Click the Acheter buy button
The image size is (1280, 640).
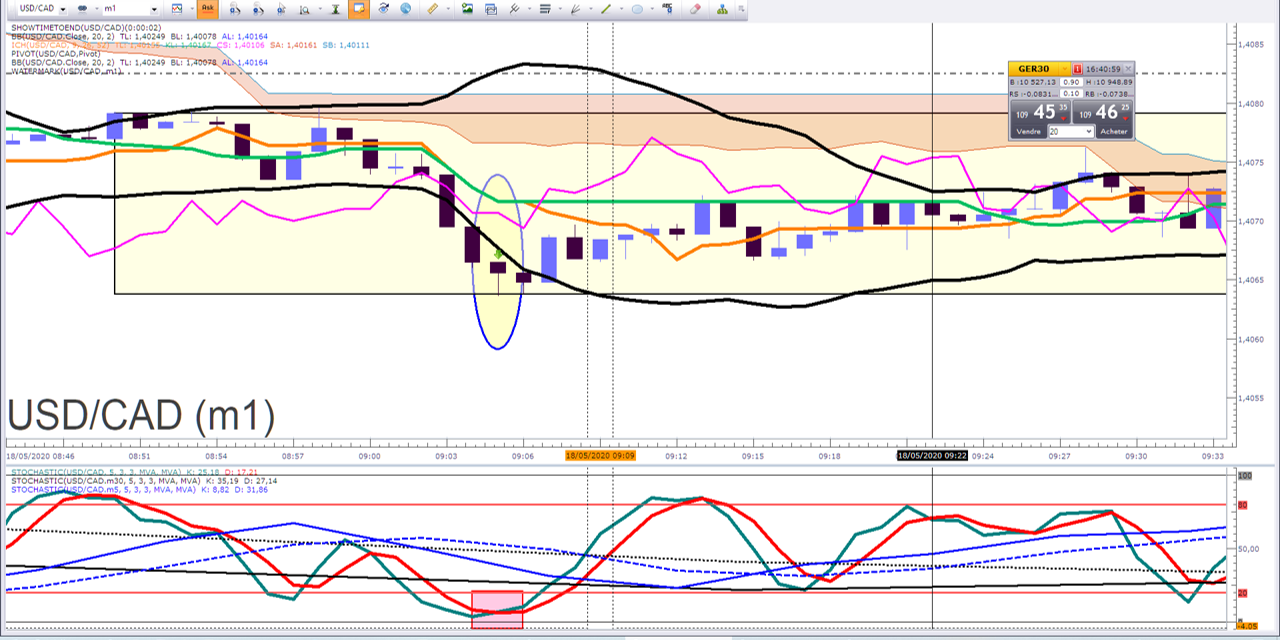point(1114,132)
